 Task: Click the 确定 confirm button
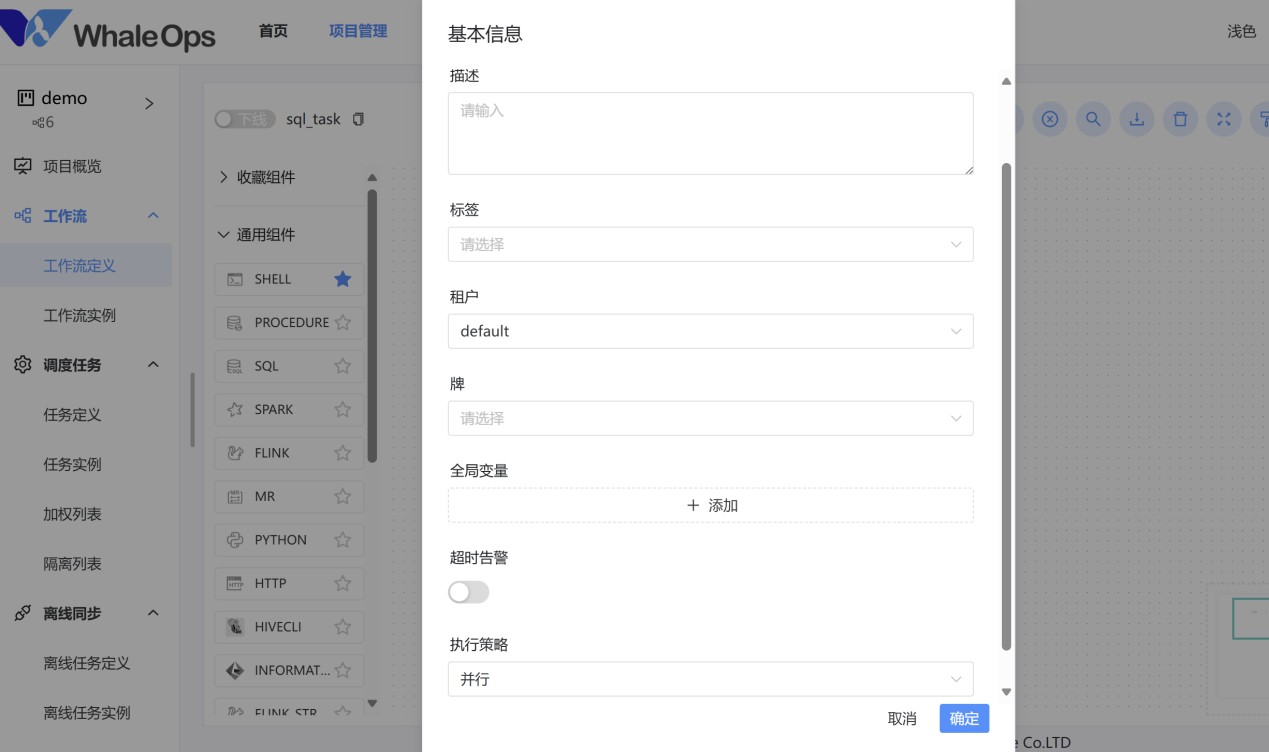coord(962,718)
